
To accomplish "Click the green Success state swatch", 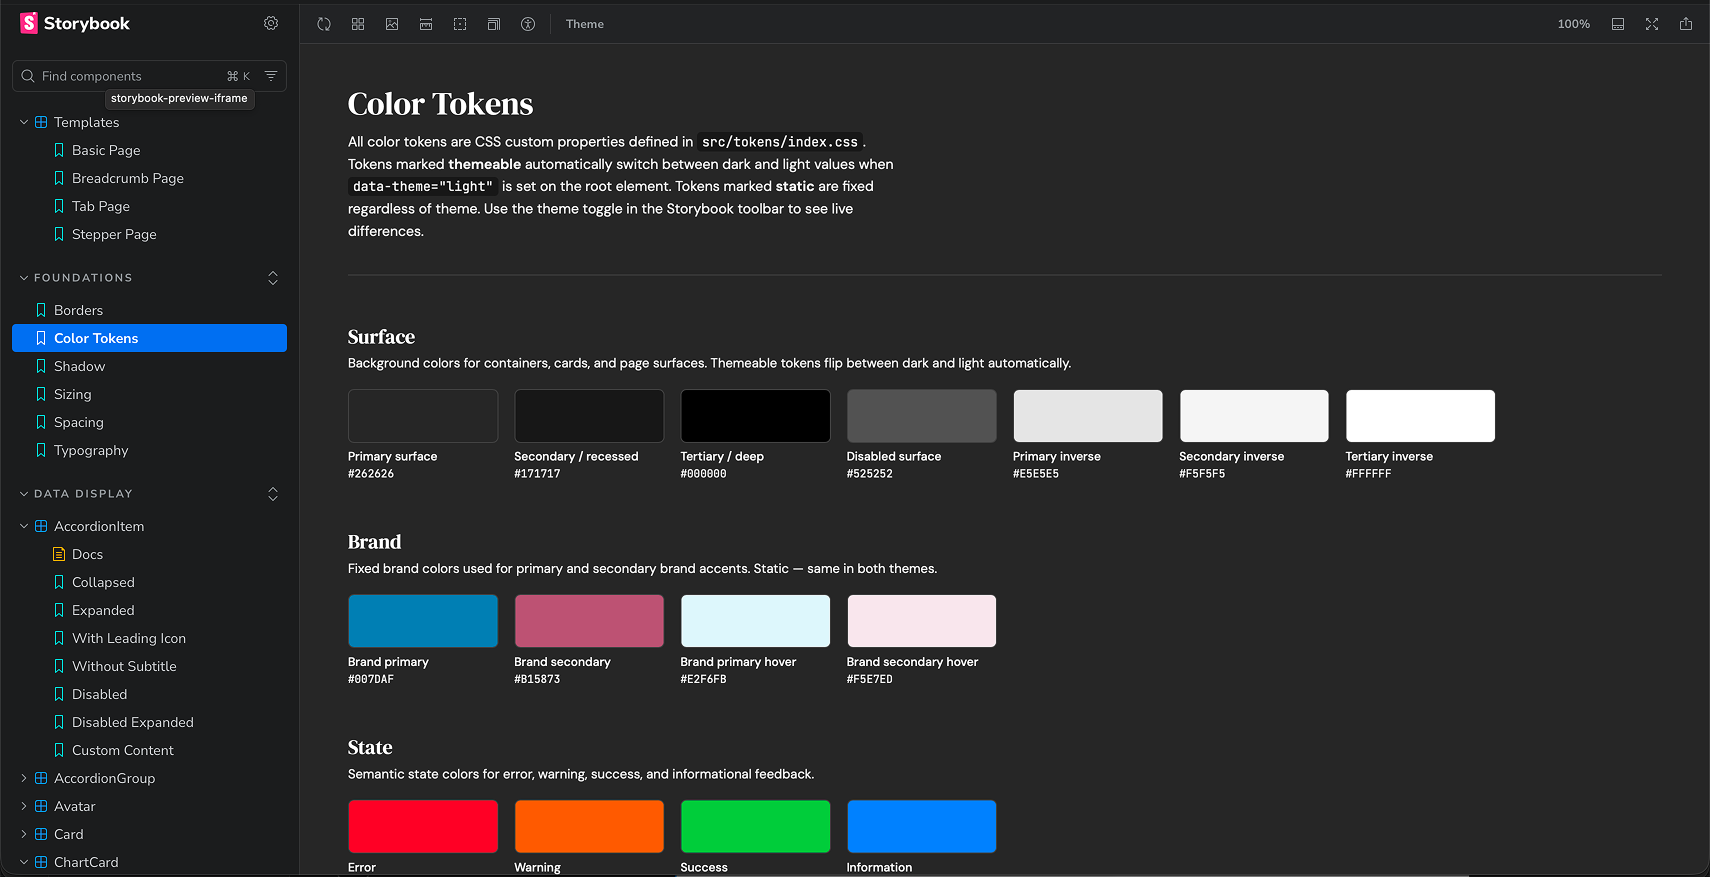I will (755, 826).
